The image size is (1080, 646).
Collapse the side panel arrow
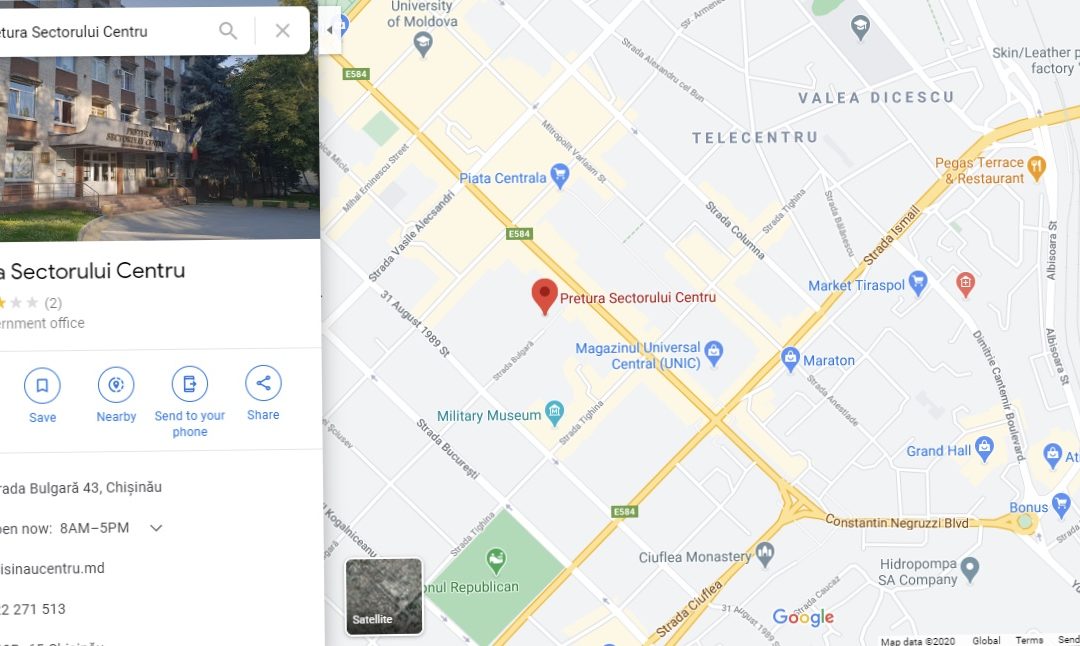pos(330,30)
